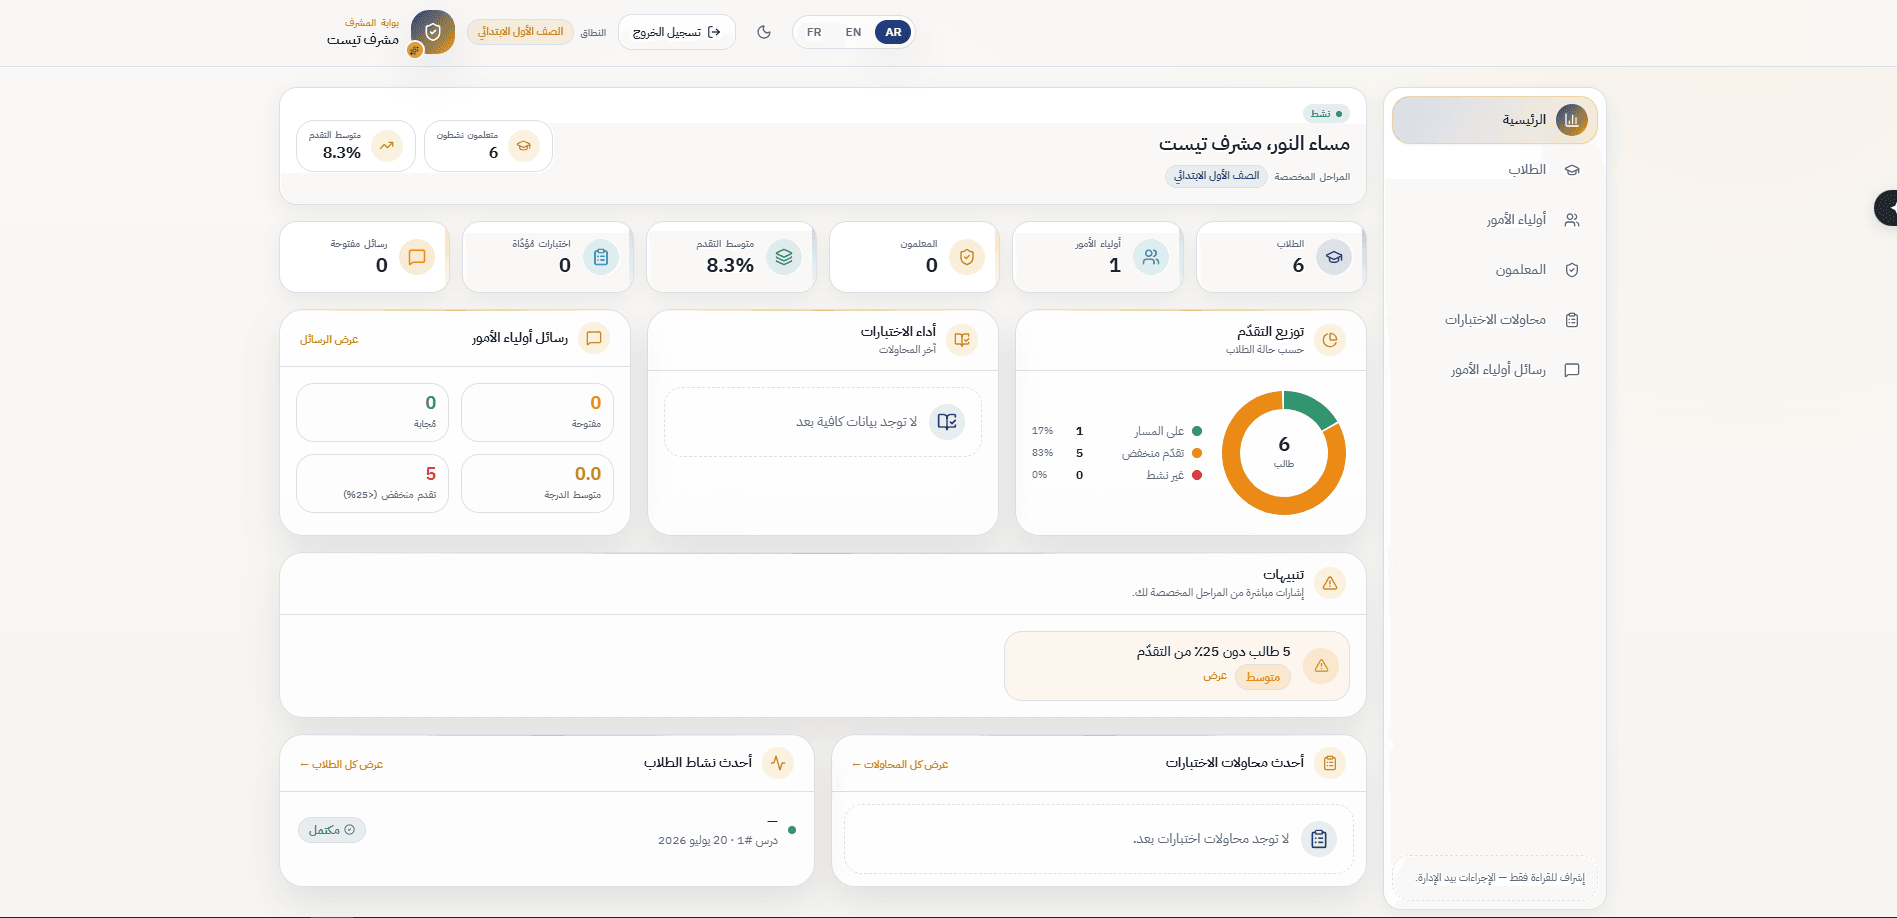Image resolution: width=1897 pixels, height=918 pixels.
Task: Click the متوسط severity badge
Action: pos(1263,677)
